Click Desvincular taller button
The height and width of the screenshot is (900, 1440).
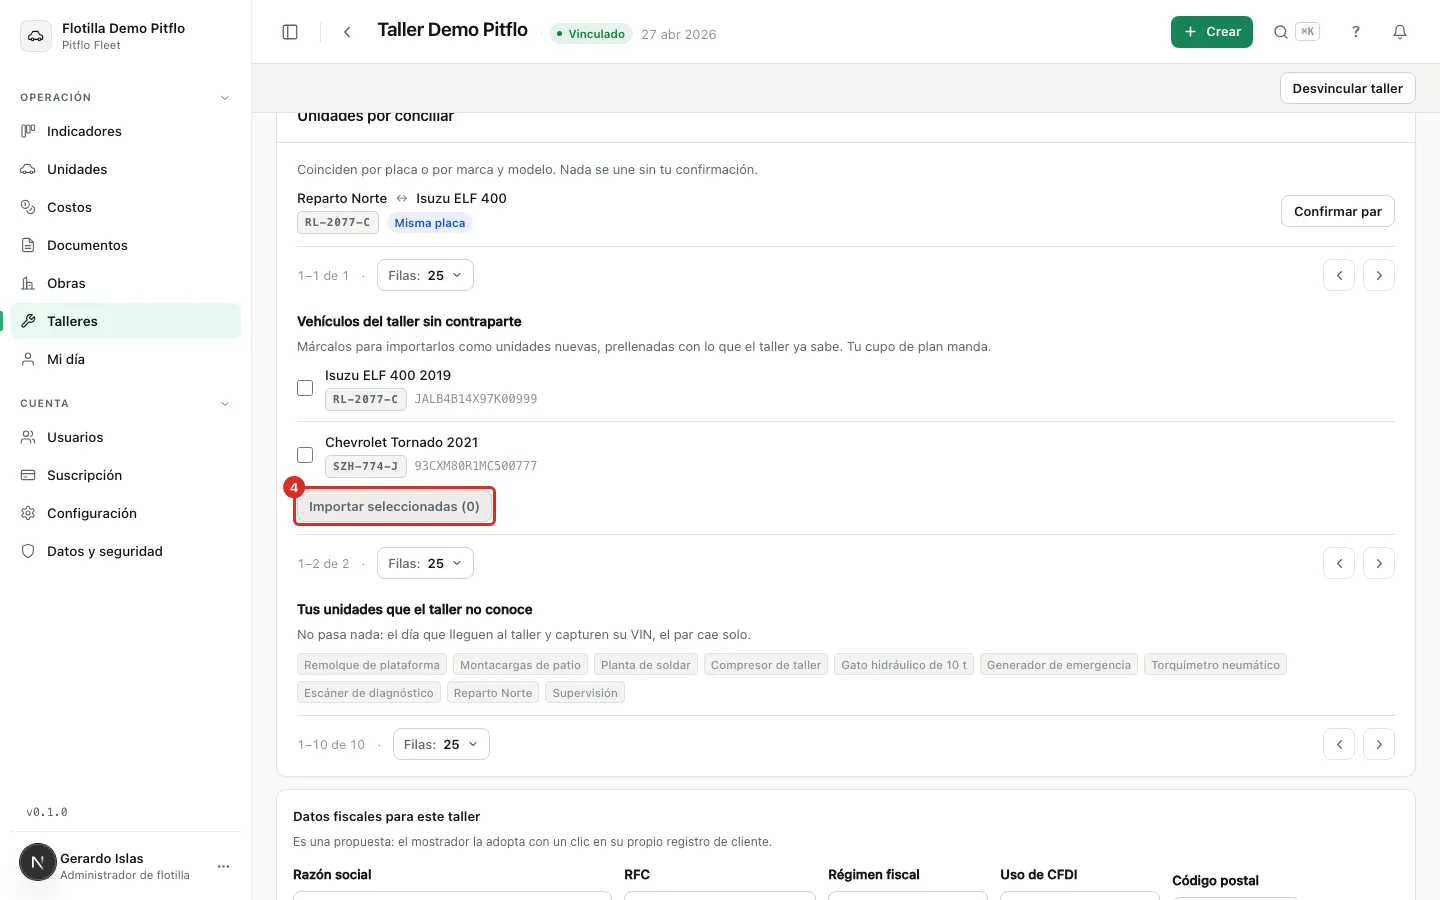point(1348,88)
